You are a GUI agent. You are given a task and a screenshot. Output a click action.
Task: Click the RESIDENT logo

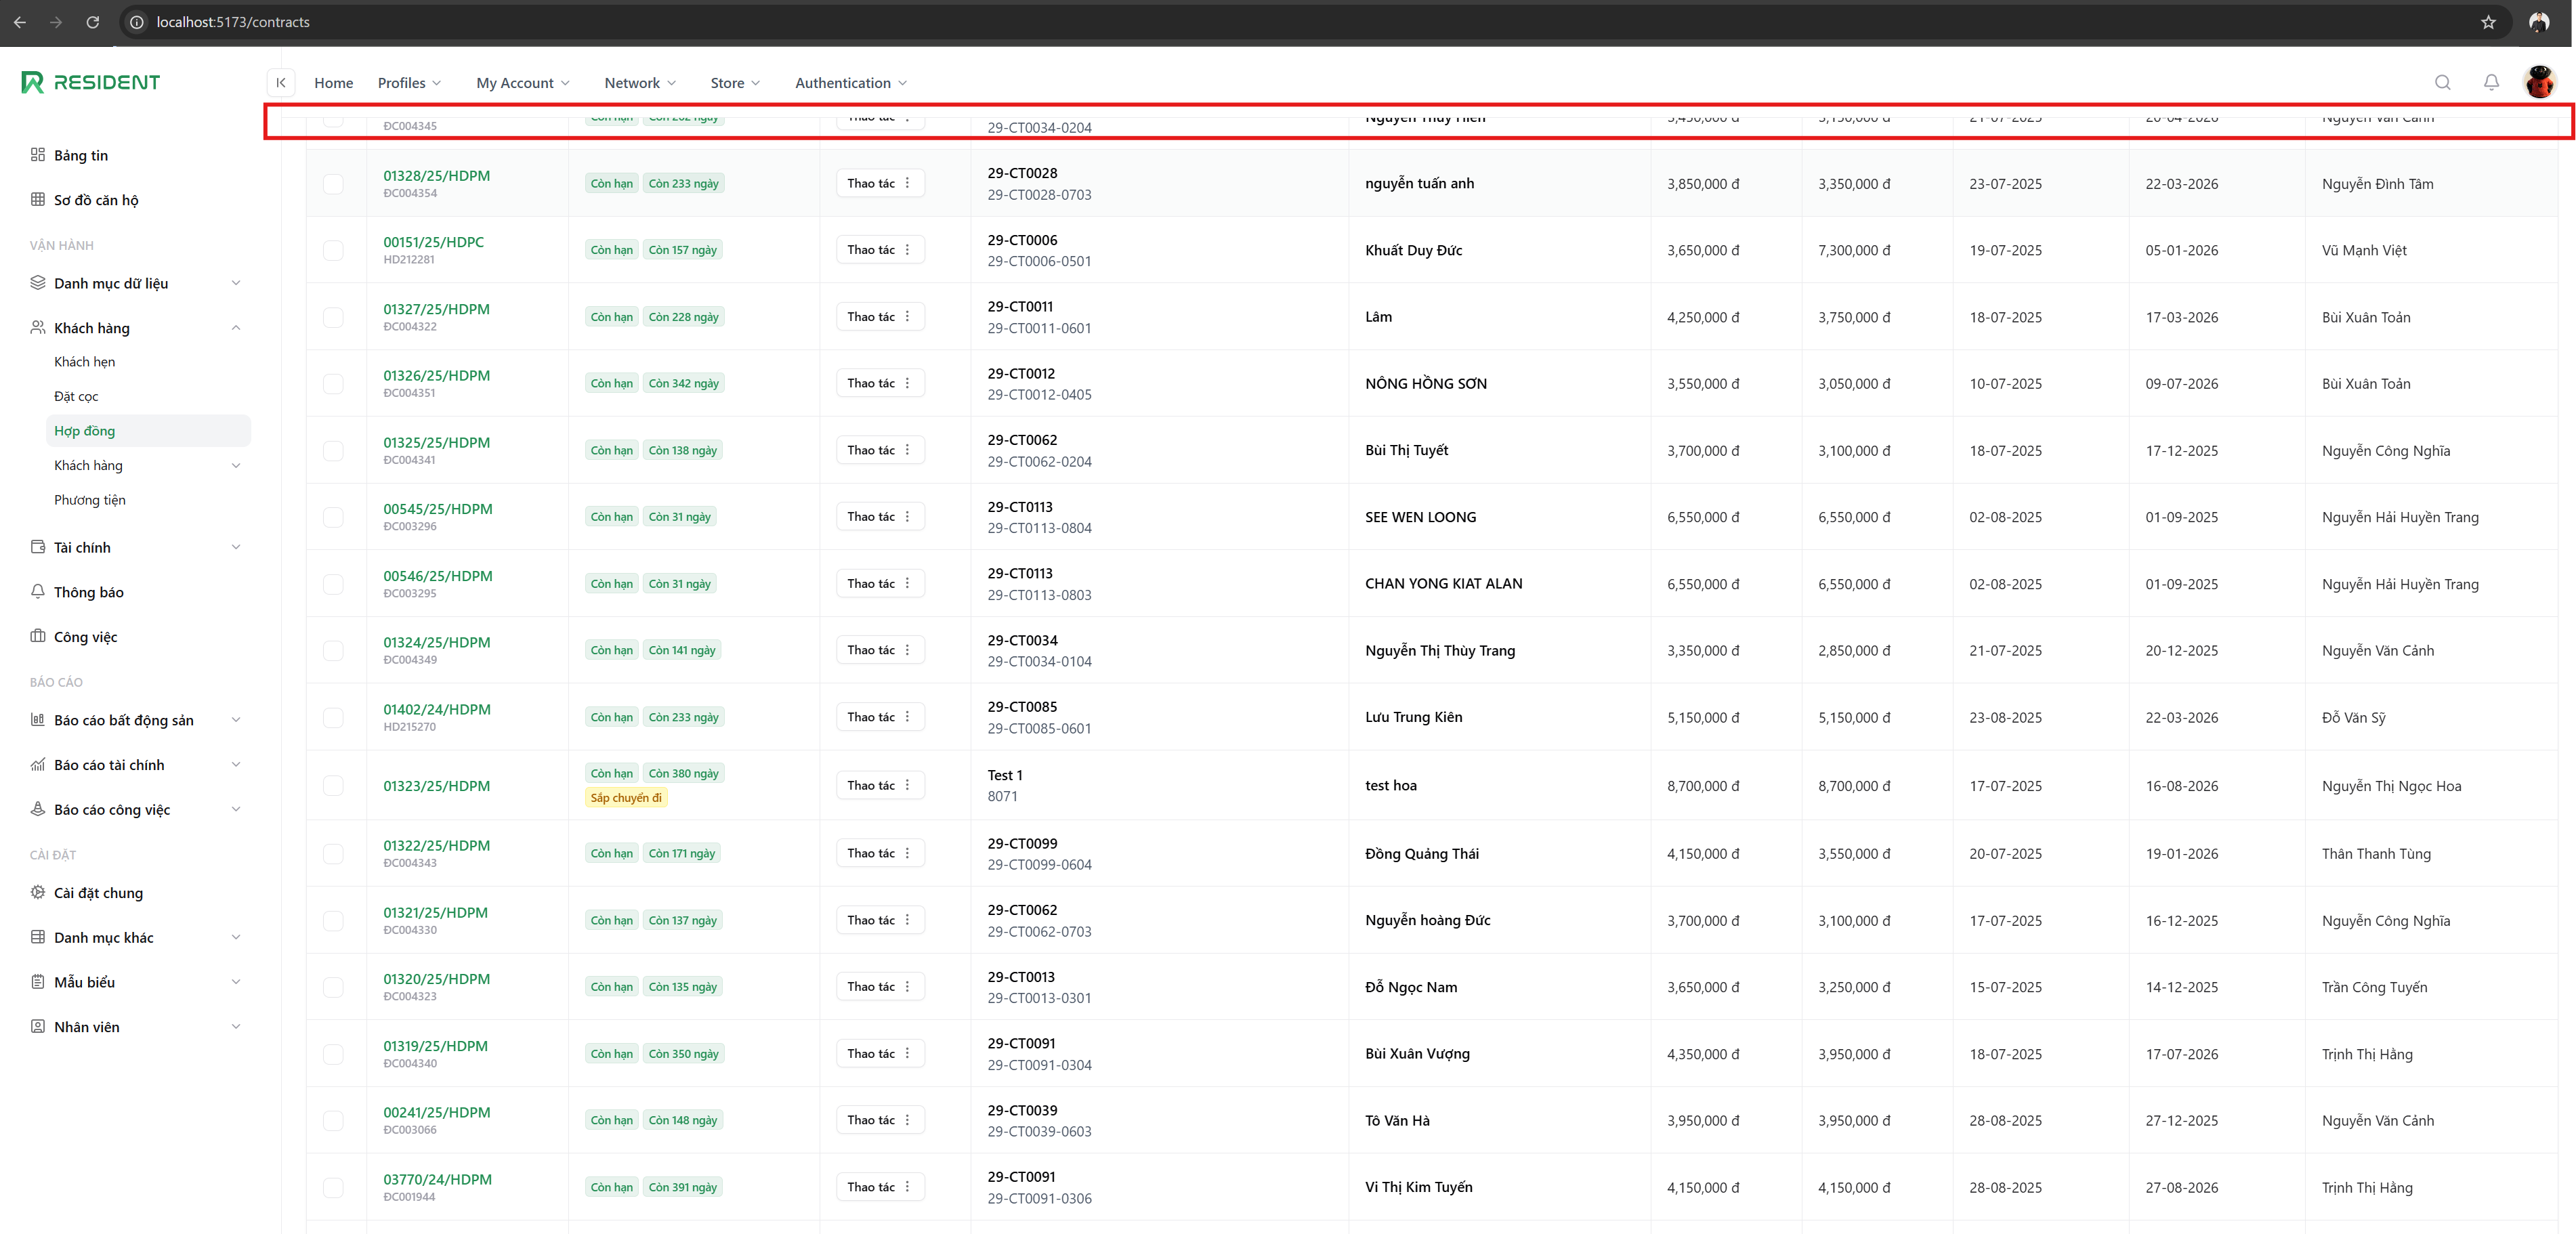coord(91,82)
